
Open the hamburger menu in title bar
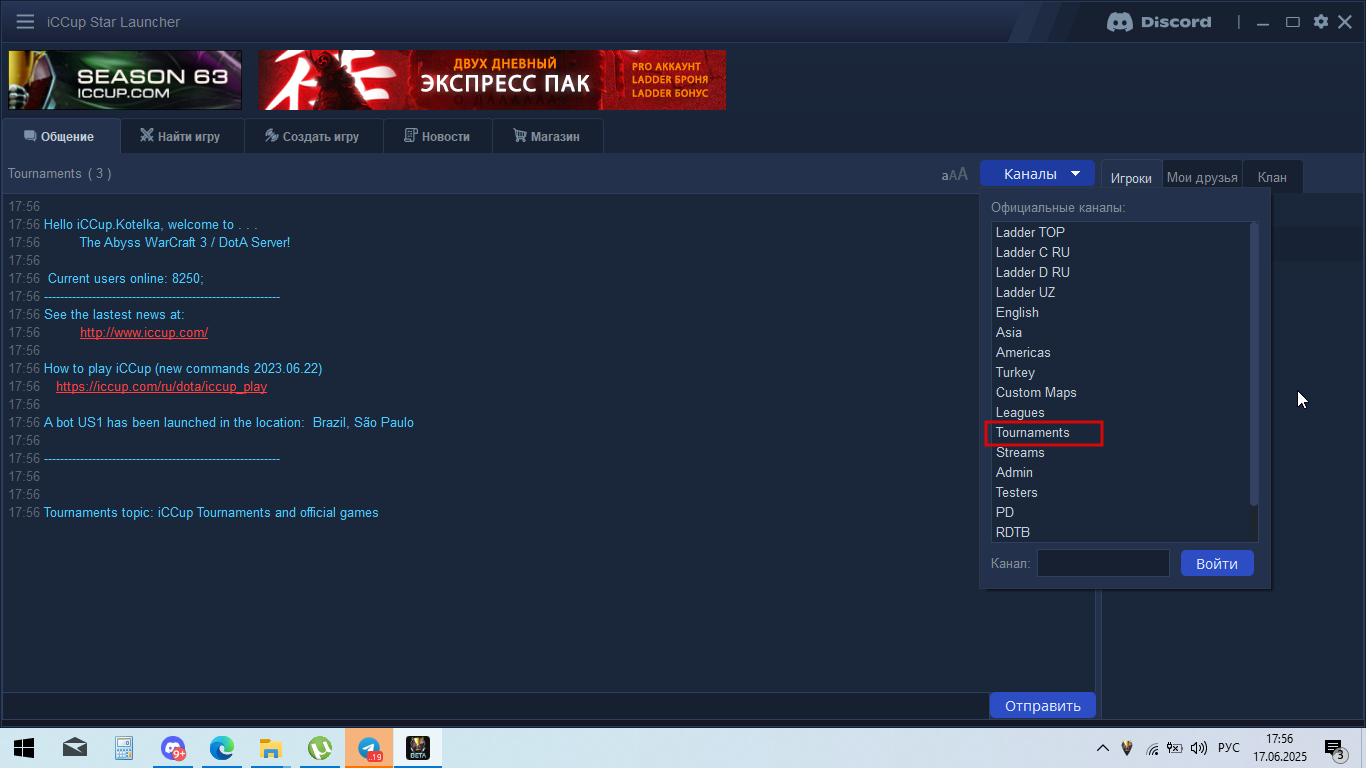pos(25,22)
